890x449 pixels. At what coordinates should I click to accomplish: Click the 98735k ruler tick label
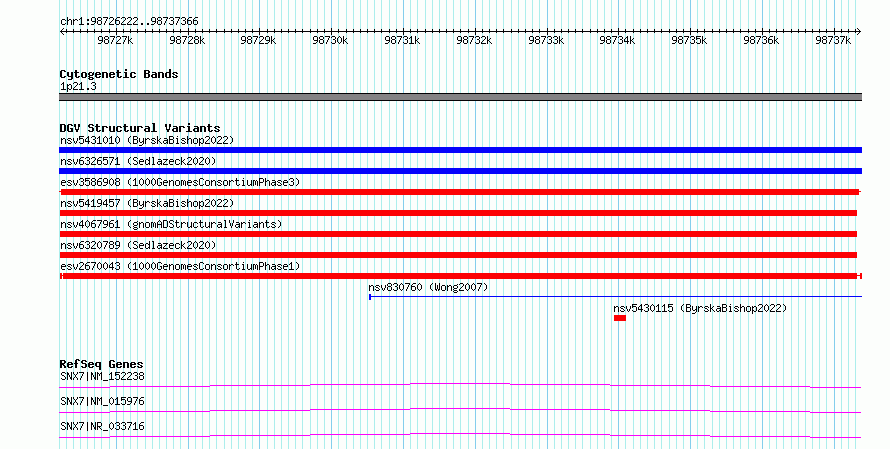689,40
